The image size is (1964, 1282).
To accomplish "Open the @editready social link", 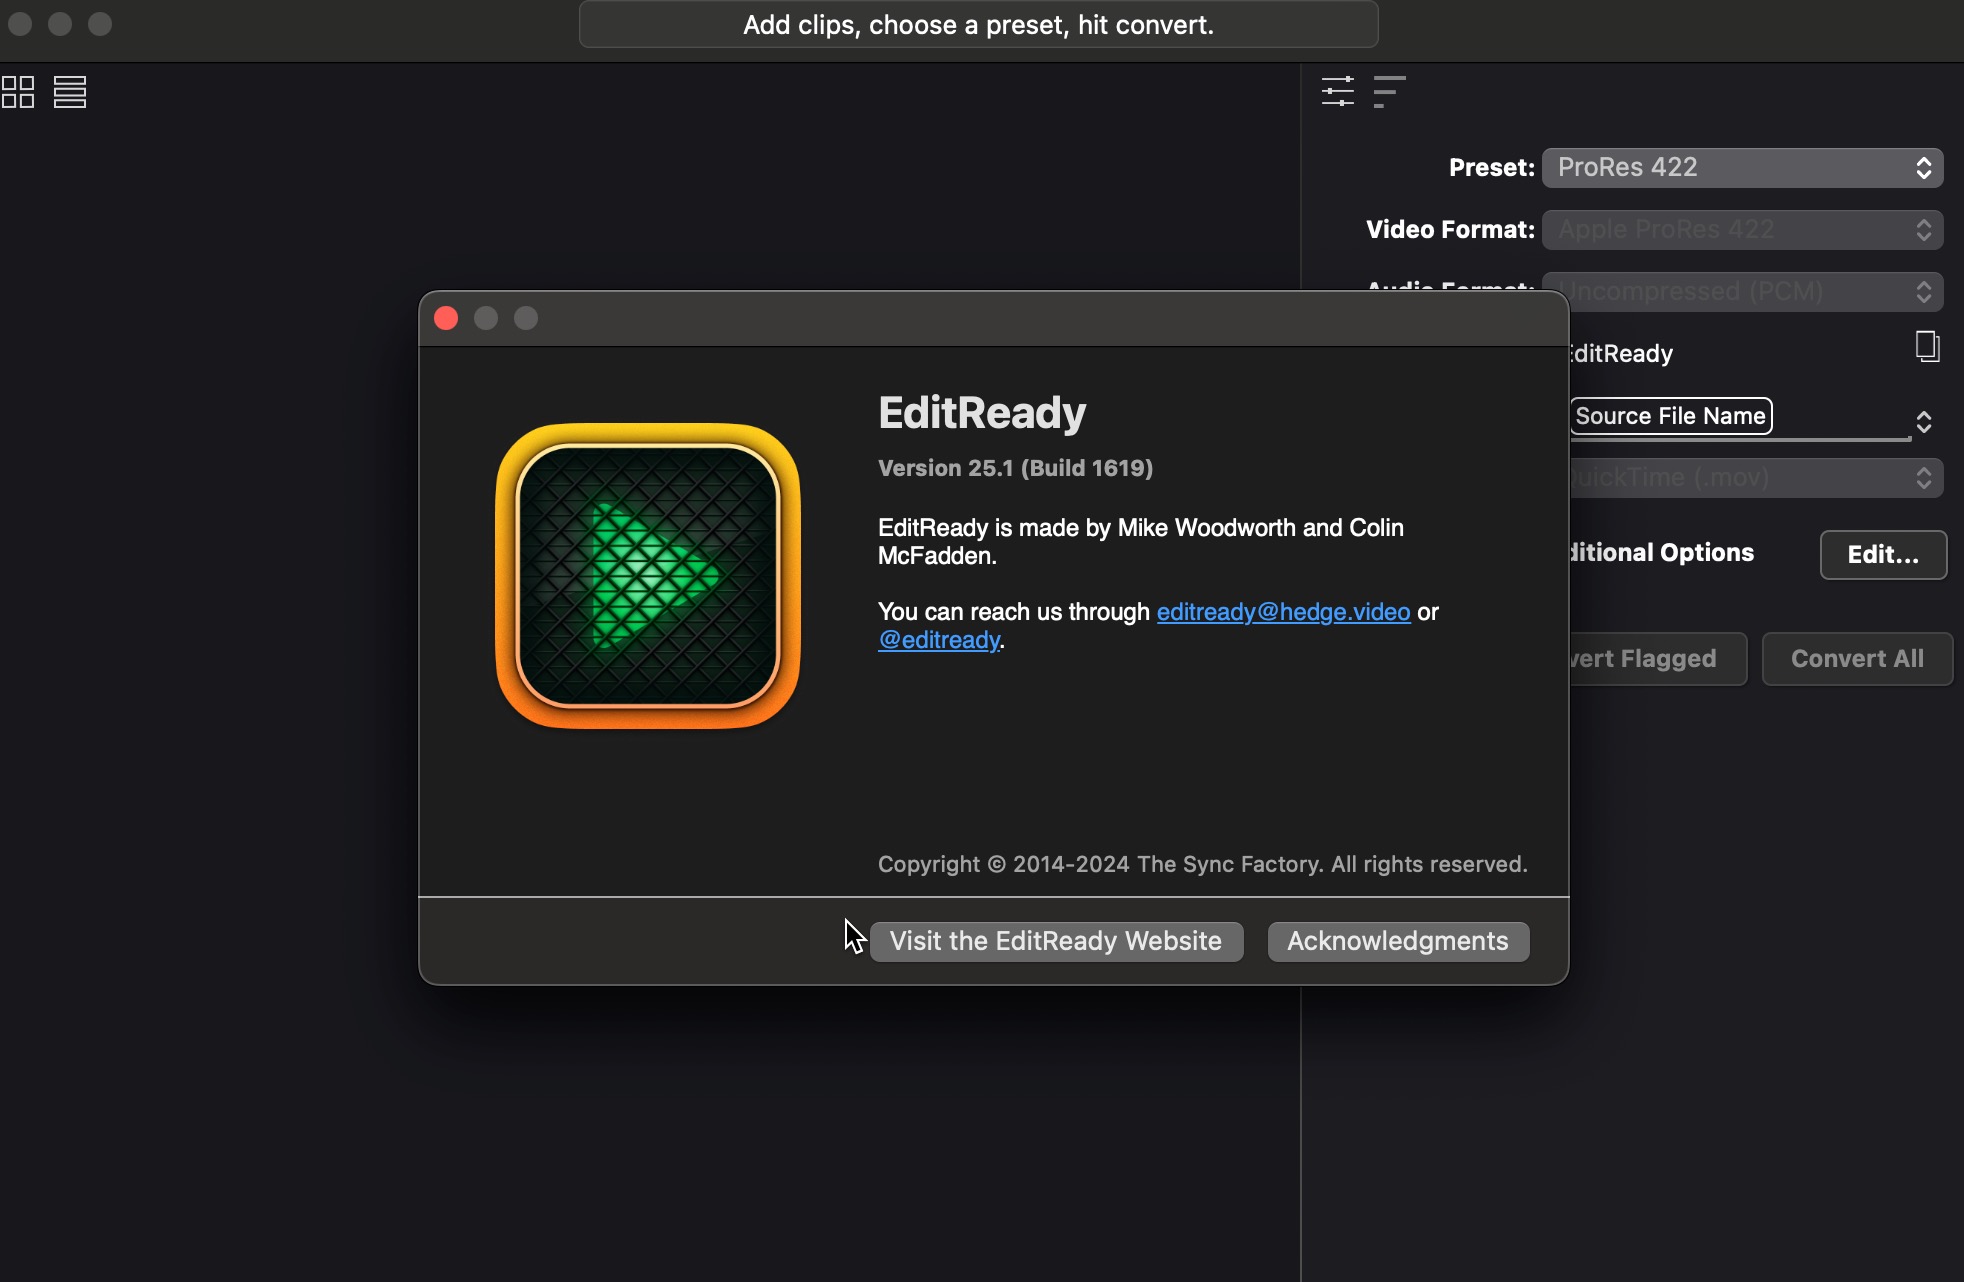I will pyautogui.click(x=939, y=640).
